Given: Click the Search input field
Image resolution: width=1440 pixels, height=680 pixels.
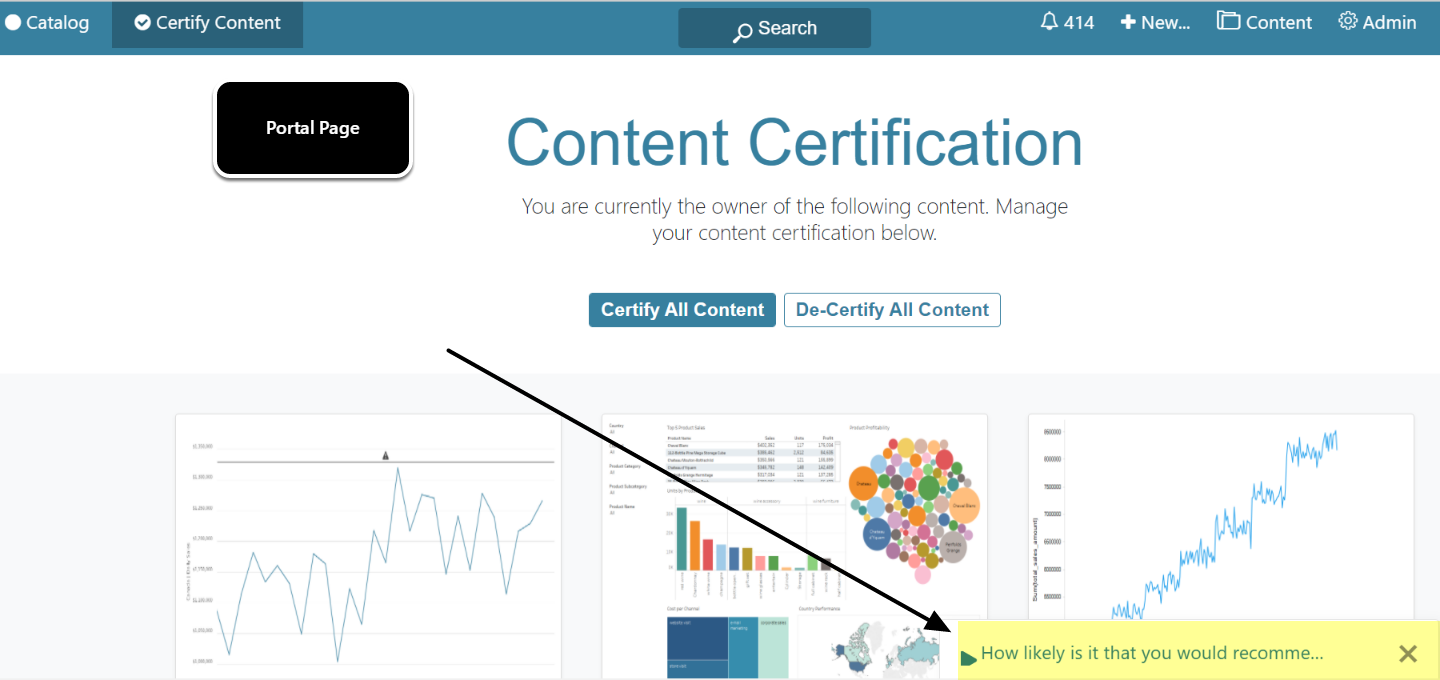Looking at the screenshot, I should coord(790,28).
